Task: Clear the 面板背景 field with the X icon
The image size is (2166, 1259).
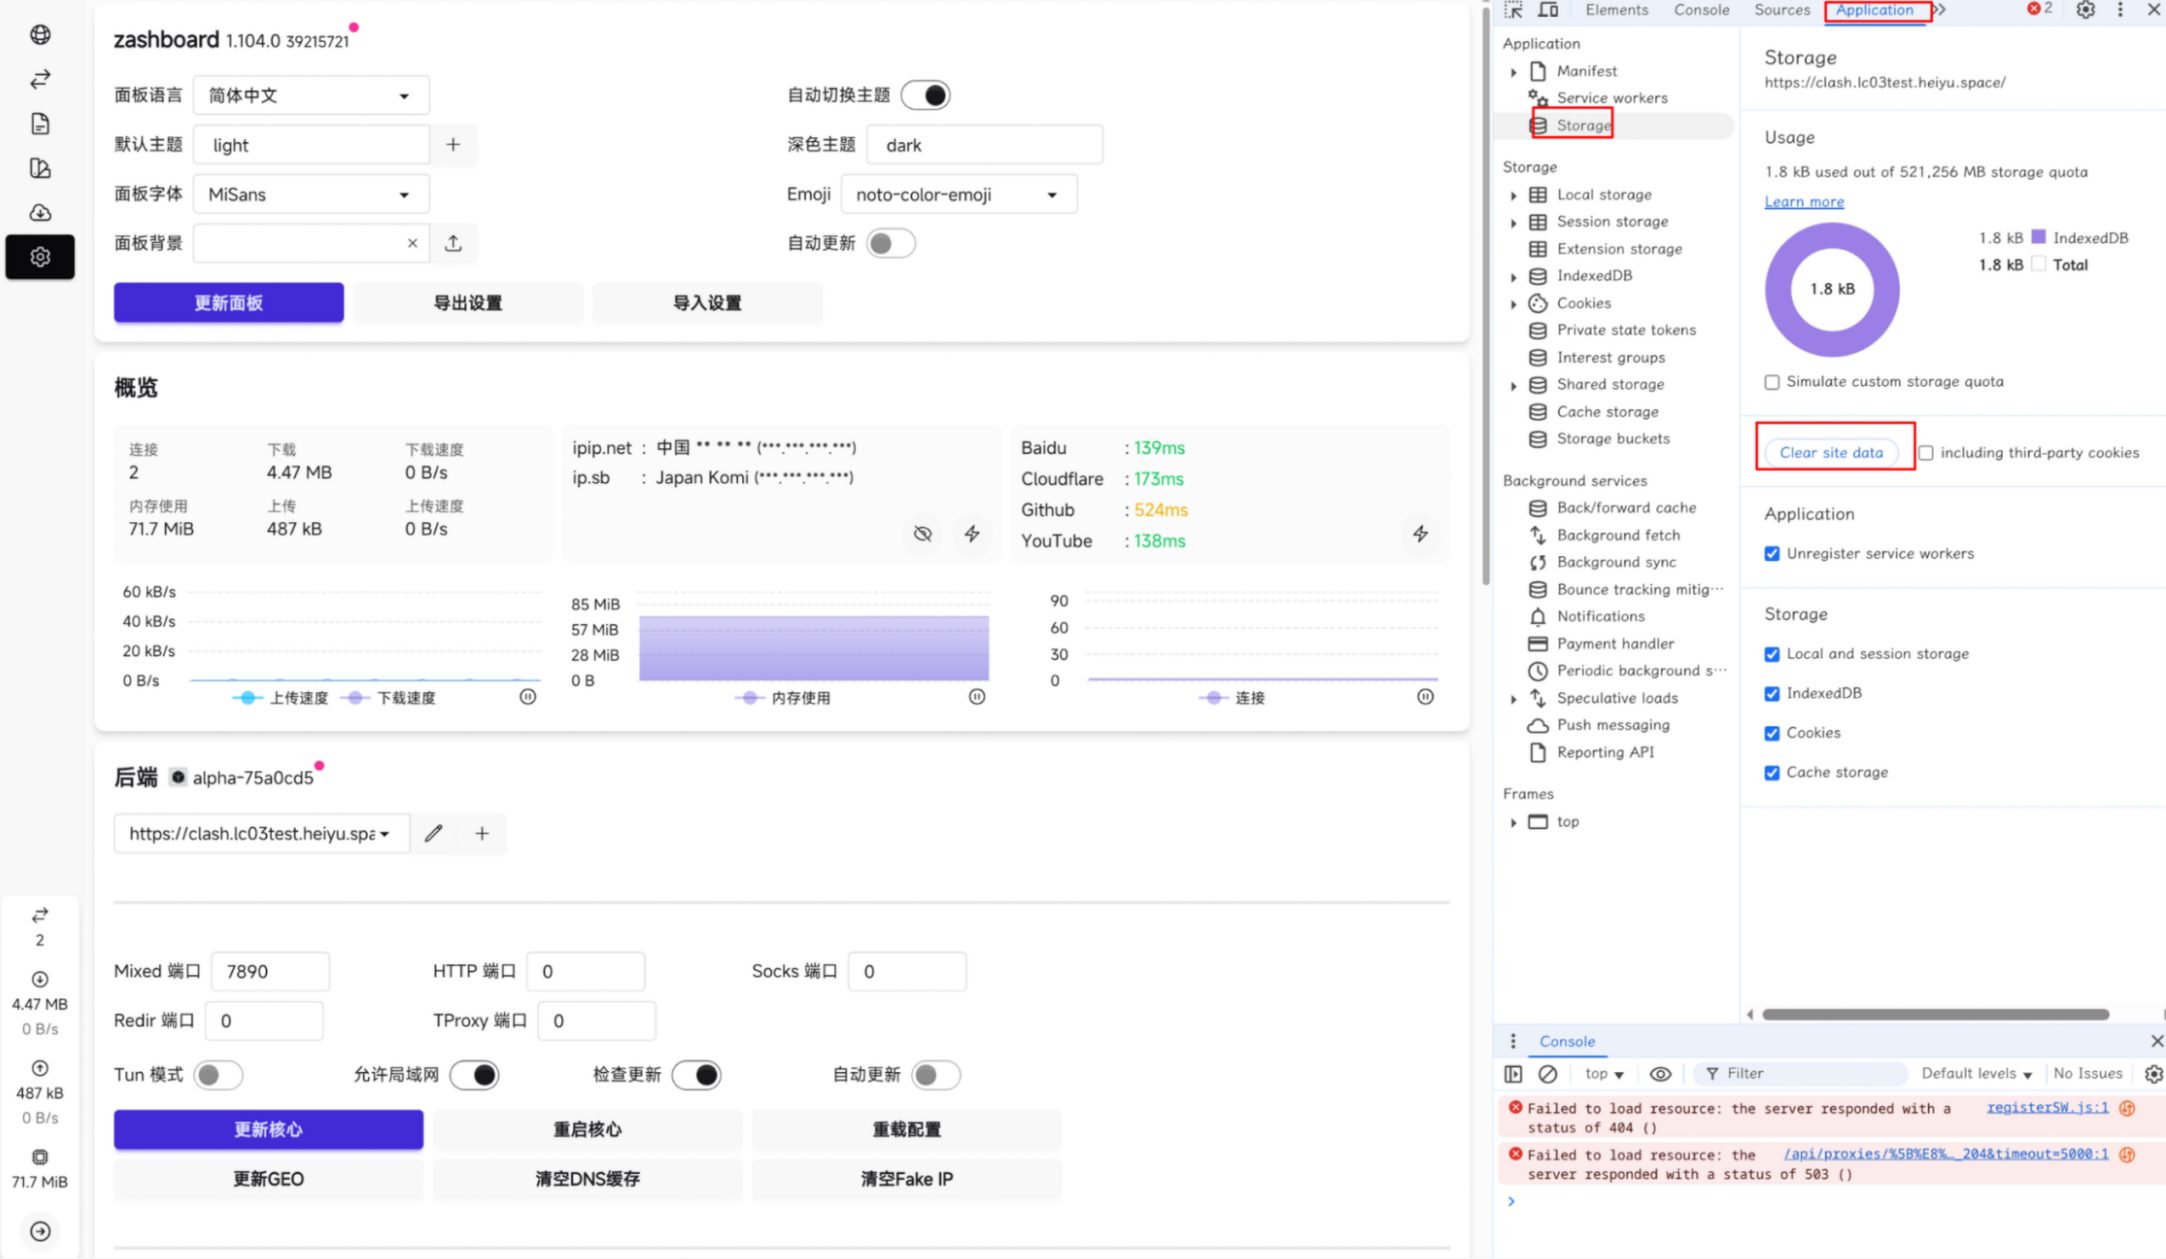Action: [x=412, y=243]
